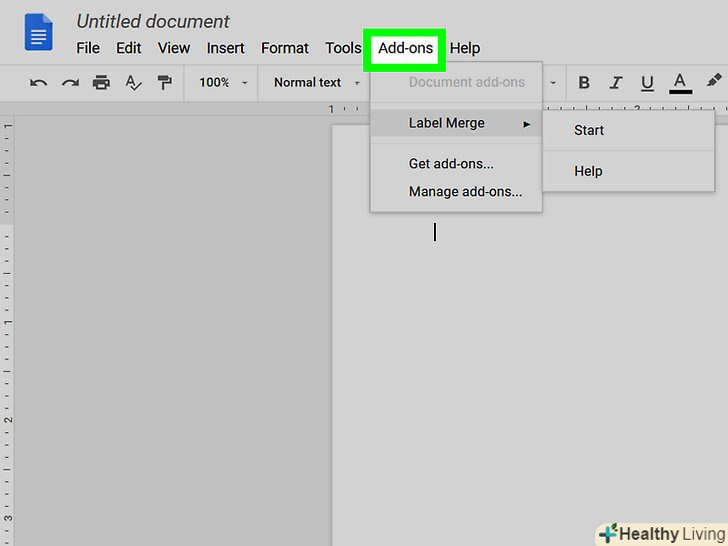Click the Redo arrow icon
Viewport: 728px width, 546px height.
[70, 83]
